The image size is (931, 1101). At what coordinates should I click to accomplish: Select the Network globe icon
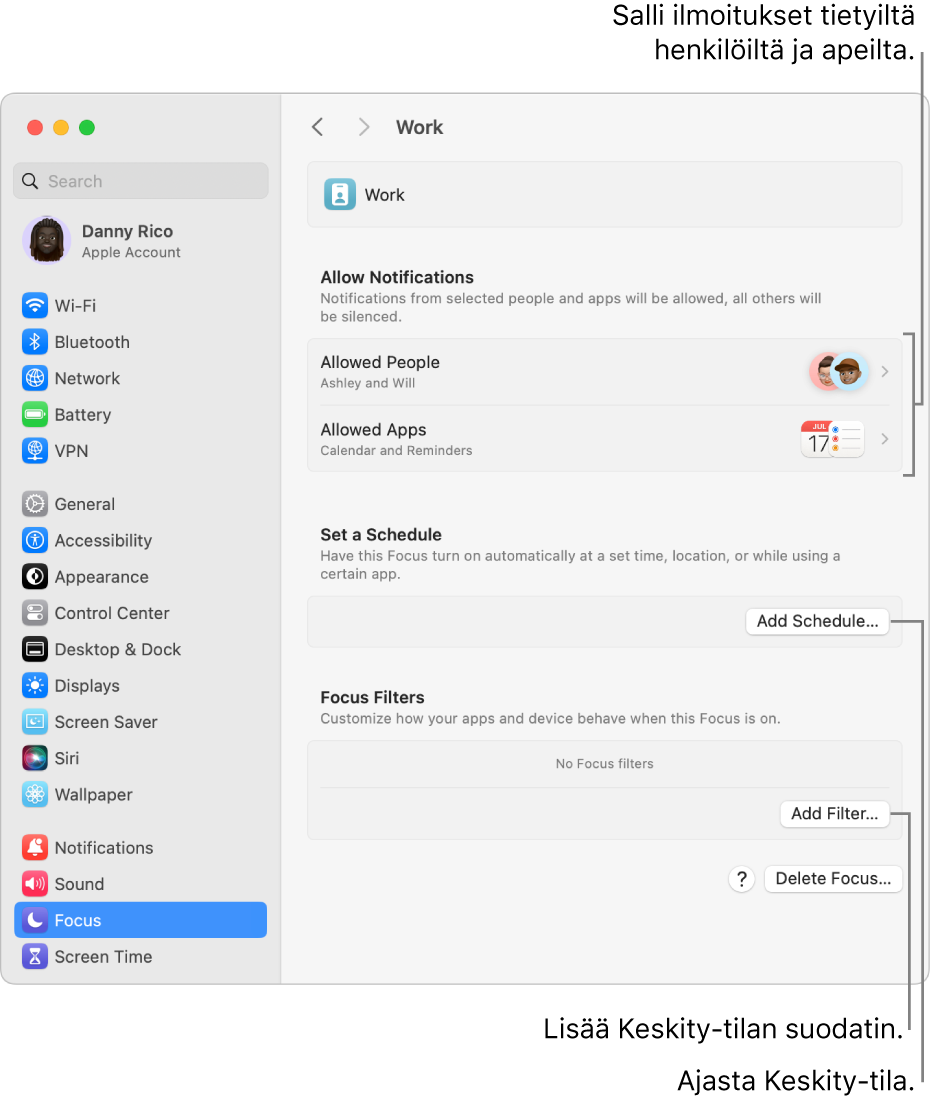pos(34,378)
